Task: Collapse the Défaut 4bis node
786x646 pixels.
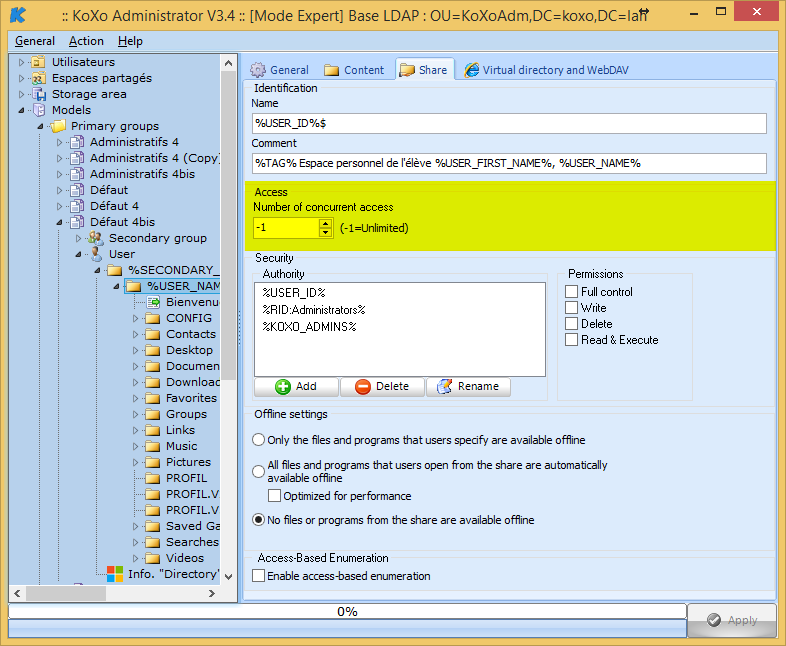Action: tap(60, 222)
